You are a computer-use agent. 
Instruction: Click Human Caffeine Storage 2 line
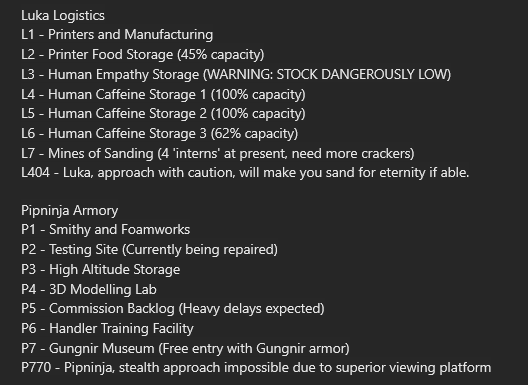(163, 114)
